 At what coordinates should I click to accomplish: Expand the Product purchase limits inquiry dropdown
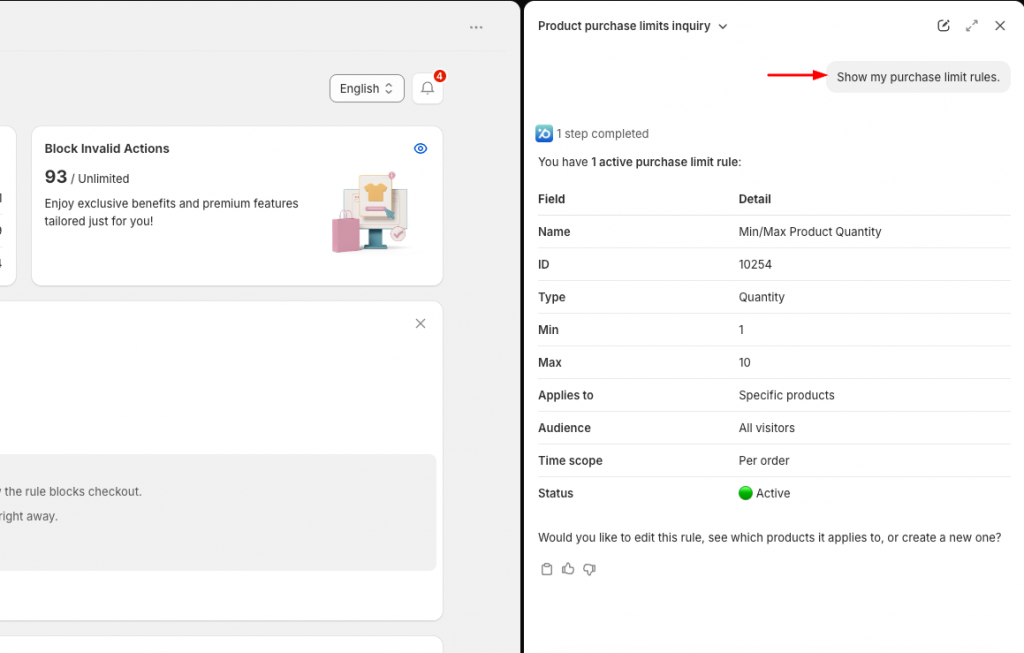point(723,26)
